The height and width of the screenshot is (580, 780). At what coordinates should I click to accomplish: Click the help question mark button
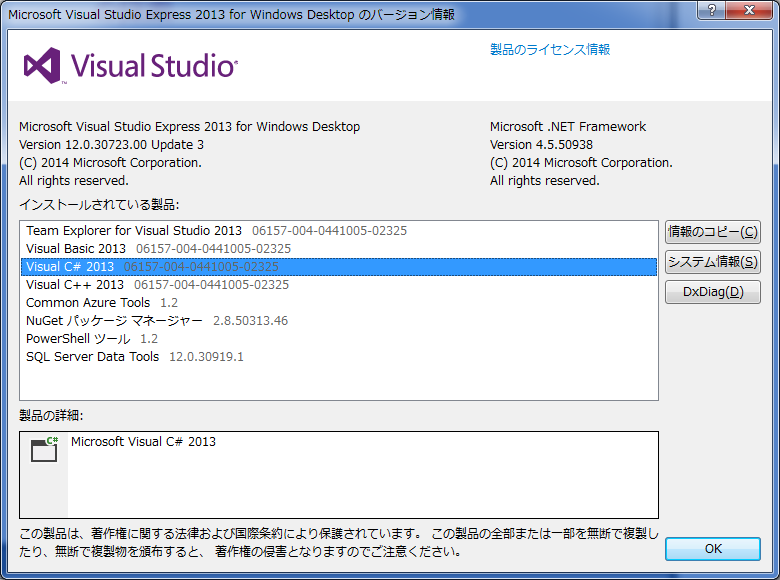pos(711,9)
